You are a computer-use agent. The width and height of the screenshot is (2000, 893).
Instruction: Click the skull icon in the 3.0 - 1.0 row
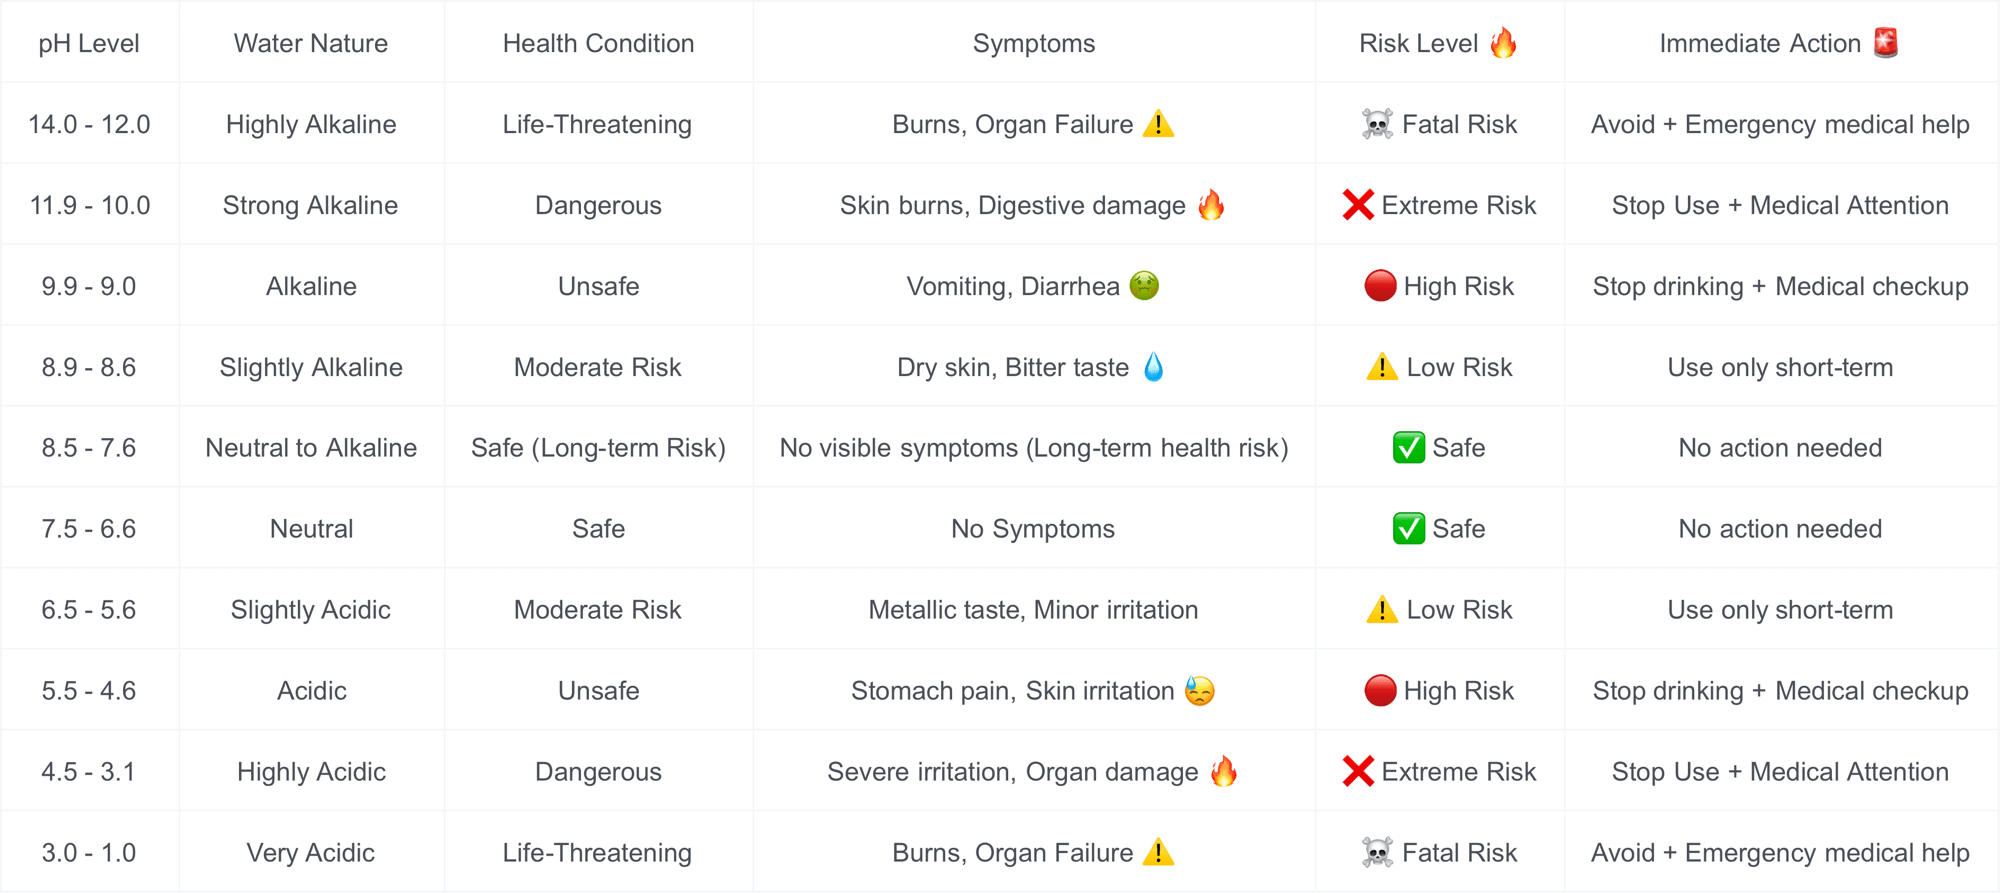(1377, 853)
